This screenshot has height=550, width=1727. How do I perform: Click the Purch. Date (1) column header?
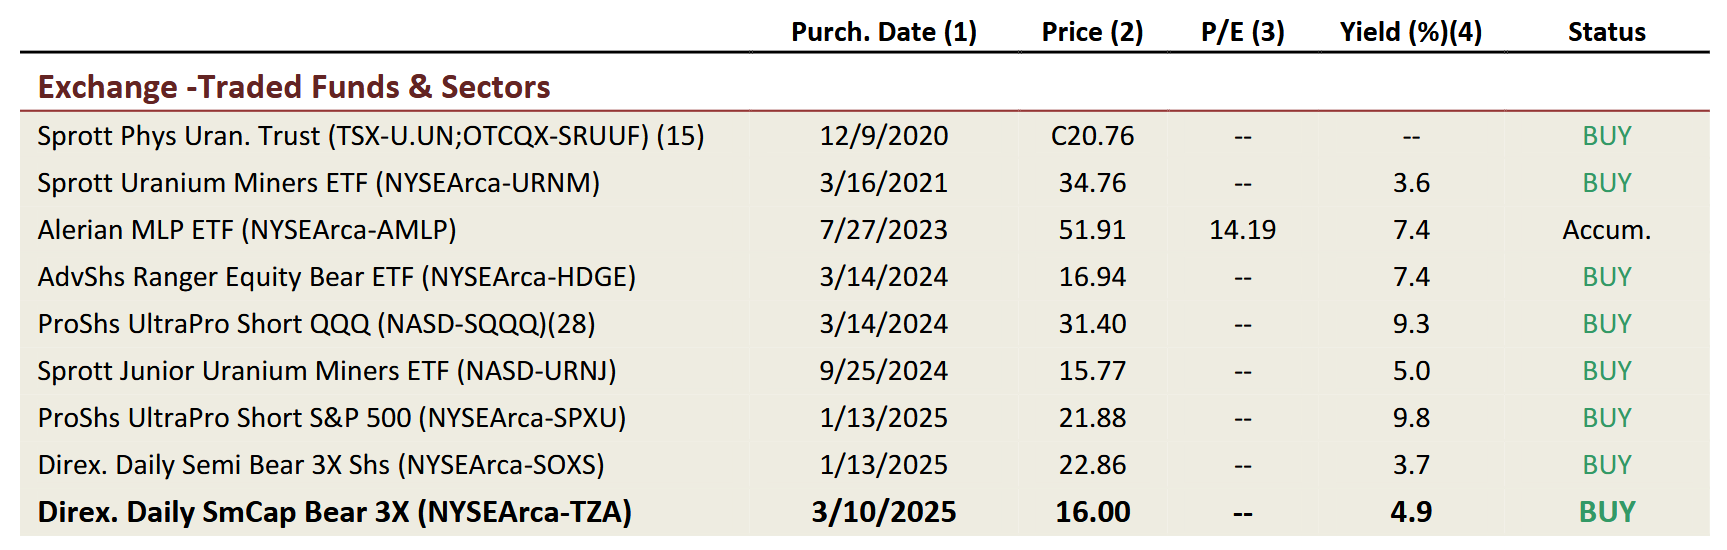(883, 32)
